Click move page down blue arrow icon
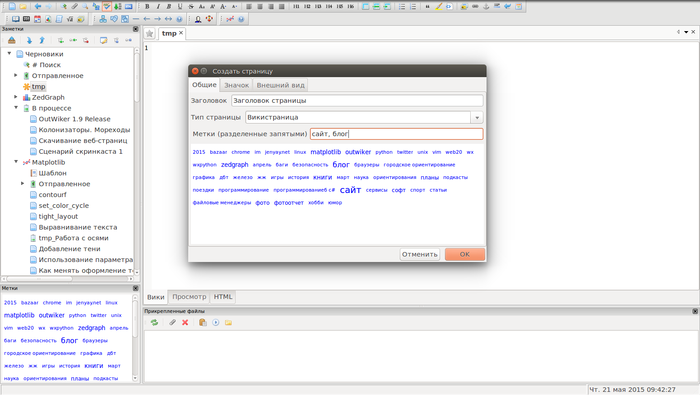This screenshot has width=700, height=395. (29, 41)
